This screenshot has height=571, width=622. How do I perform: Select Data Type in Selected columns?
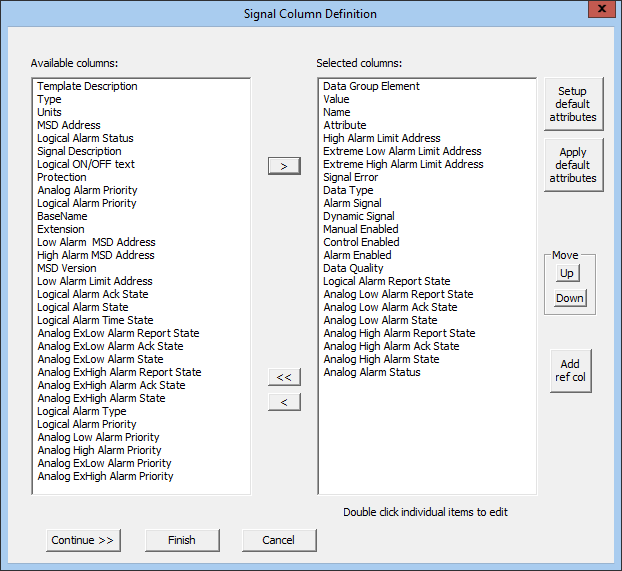tap(348, 190)
